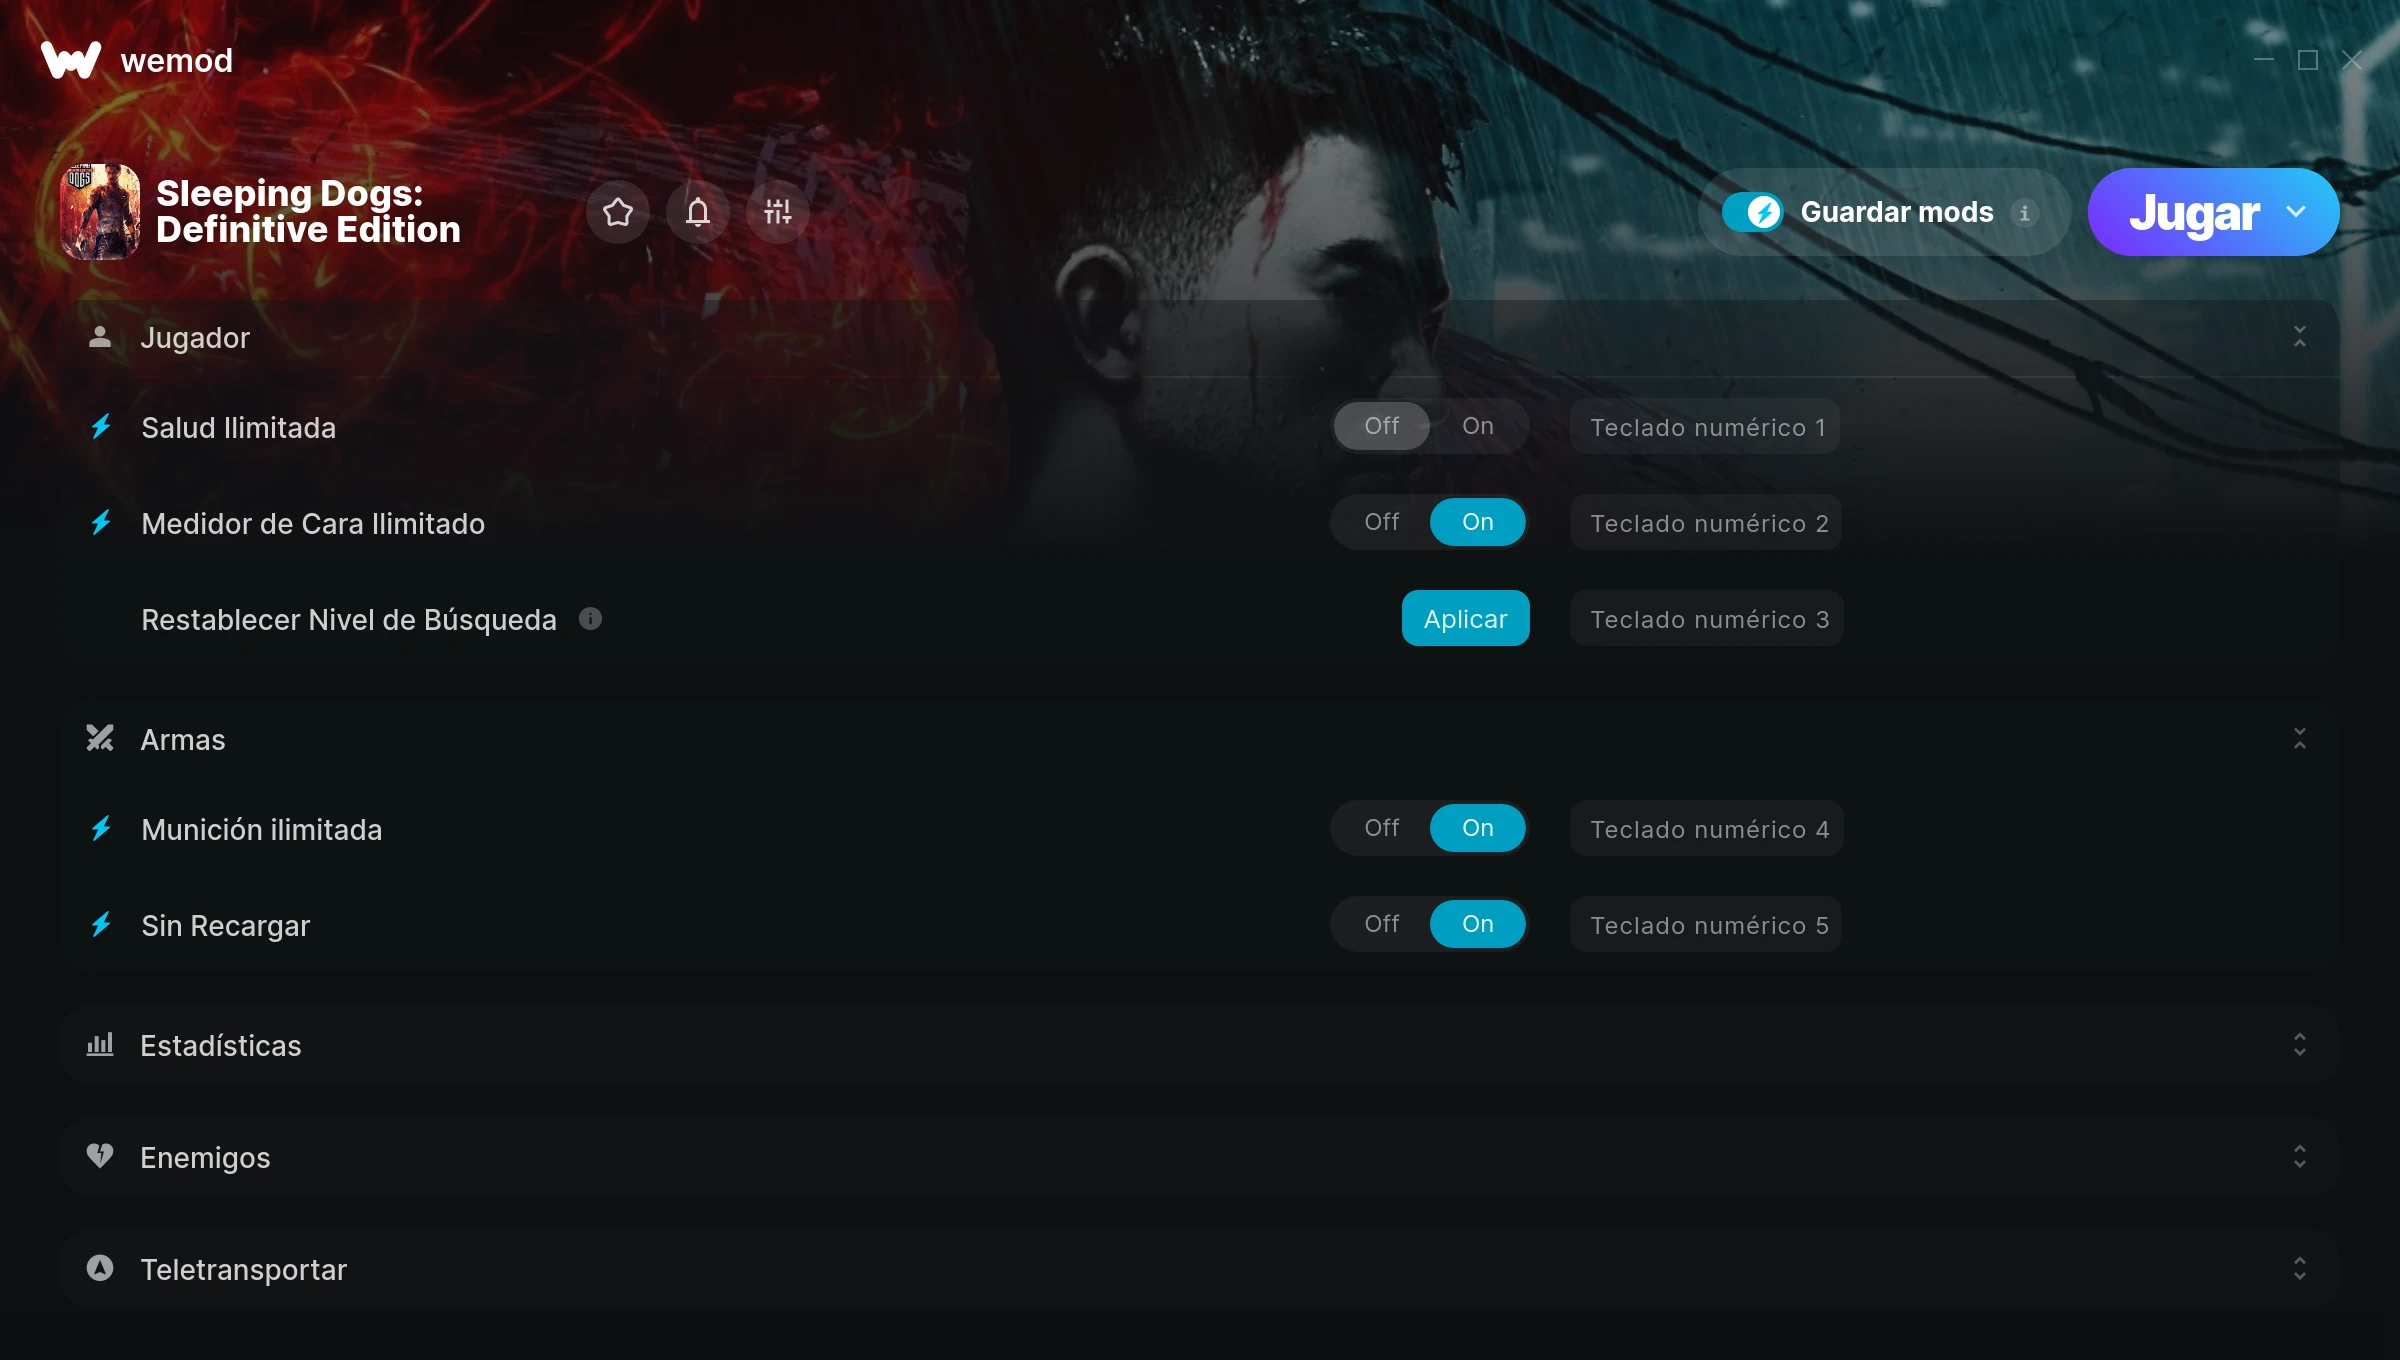
Task: Open the mod settings sliders icon
Action: tap(778, 212)
